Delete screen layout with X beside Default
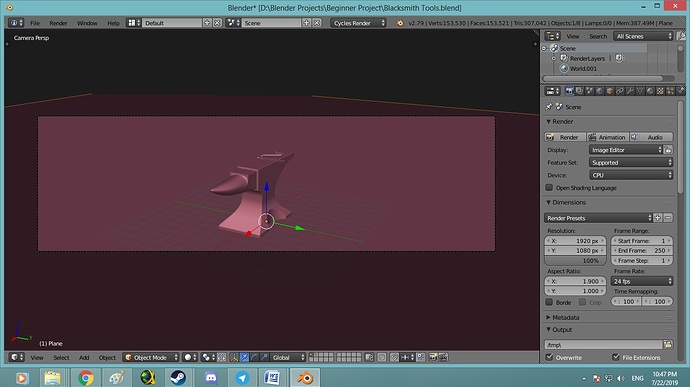Image resolution: width=690 pixels, height=387 pixels. pyautogui.click(x=217, y=22)
